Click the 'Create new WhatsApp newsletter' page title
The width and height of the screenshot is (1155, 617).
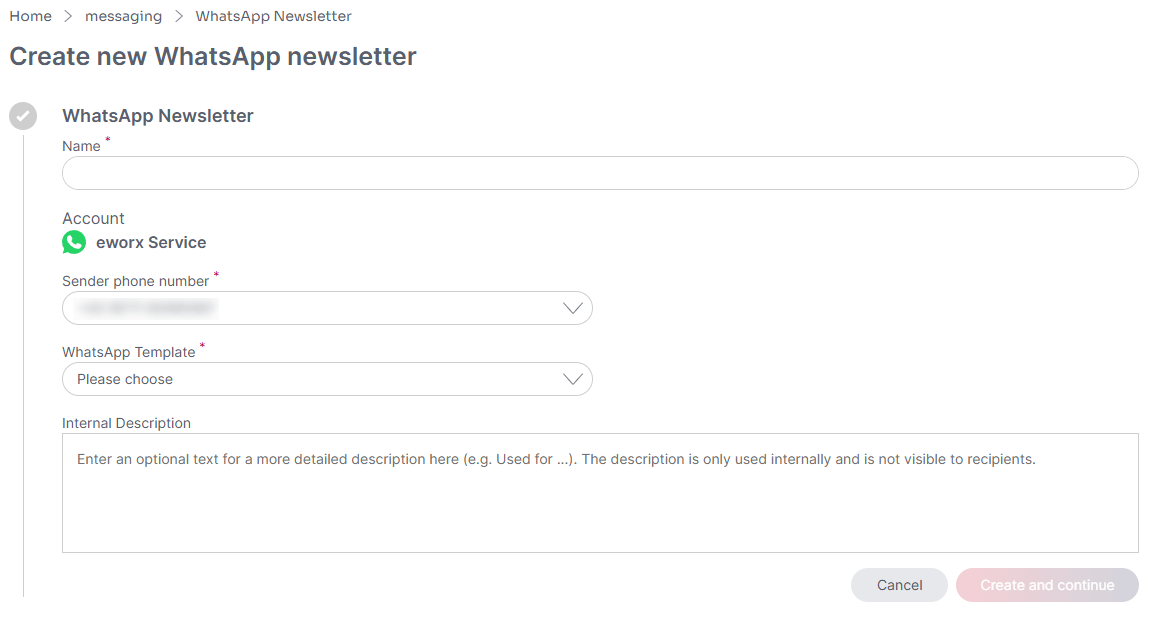213,57
